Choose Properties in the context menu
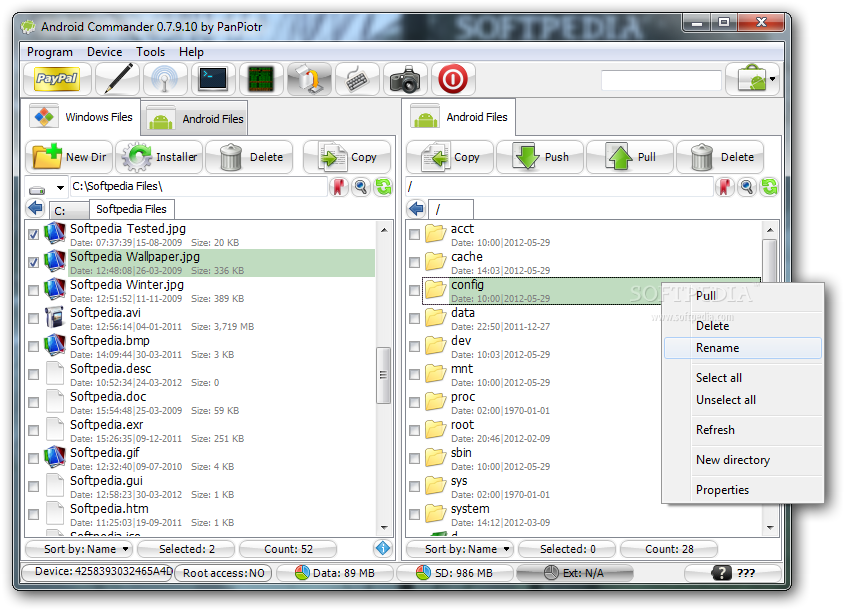This screenshot has width=845, height=611. point(743,490)
